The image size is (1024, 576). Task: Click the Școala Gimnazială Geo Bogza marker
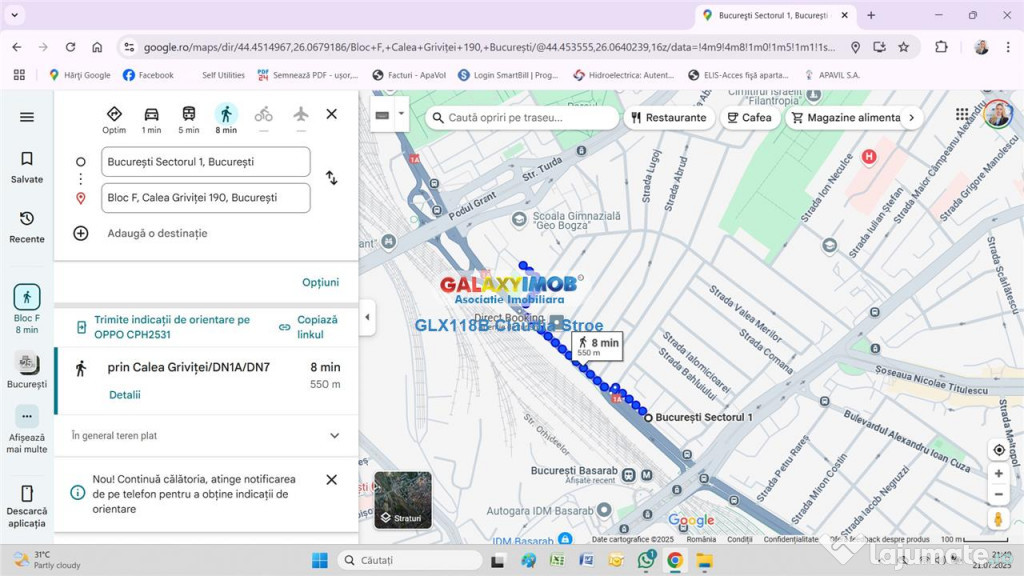click(519, 219)
